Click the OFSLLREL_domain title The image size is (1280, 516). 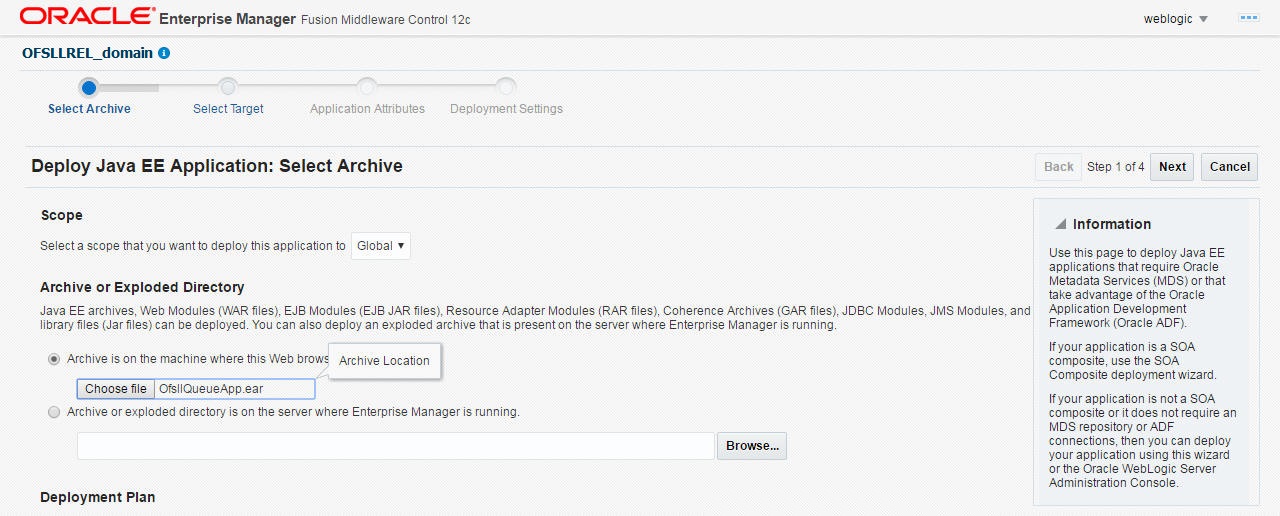click(88, 53)
